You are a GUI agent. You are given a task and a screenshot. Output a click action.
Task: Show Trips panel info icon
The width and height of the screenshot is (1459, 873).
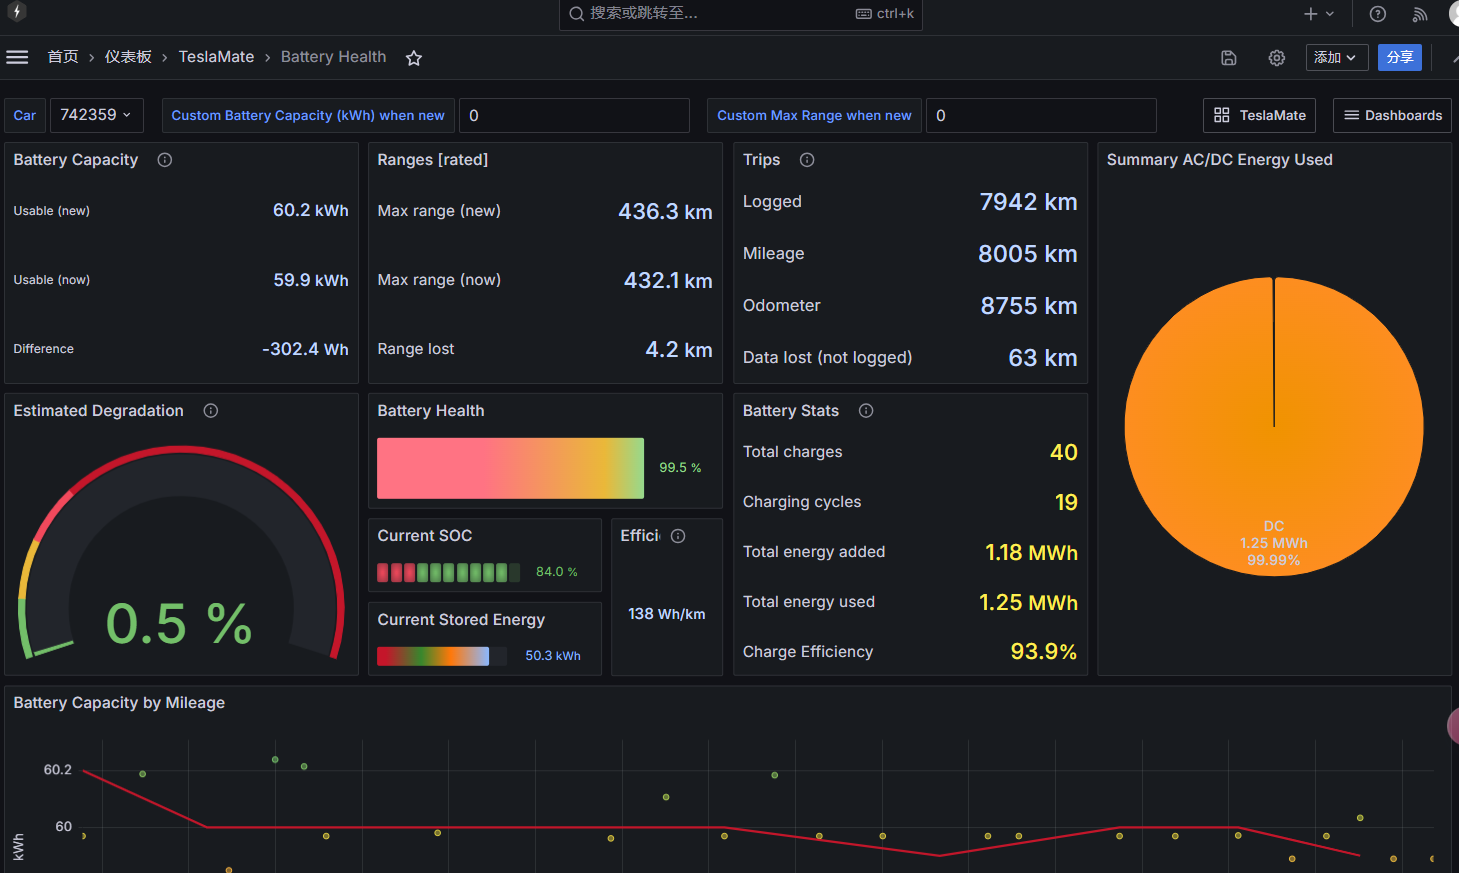[807, 160]
